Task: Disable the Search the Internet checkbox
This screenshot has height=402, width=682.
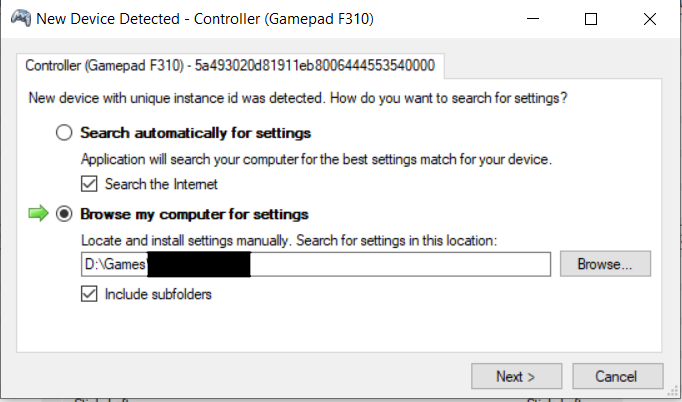Action: (x=90, y=184)
